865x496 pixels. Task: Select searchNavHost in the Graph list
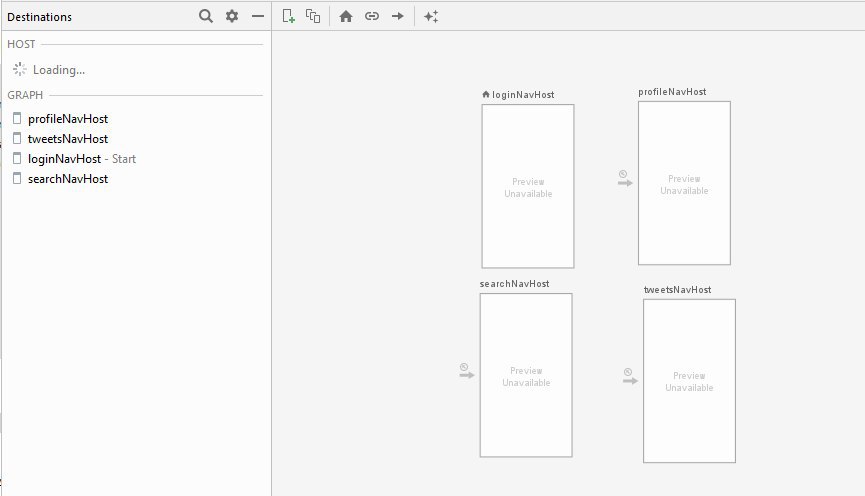click(68, 179)
